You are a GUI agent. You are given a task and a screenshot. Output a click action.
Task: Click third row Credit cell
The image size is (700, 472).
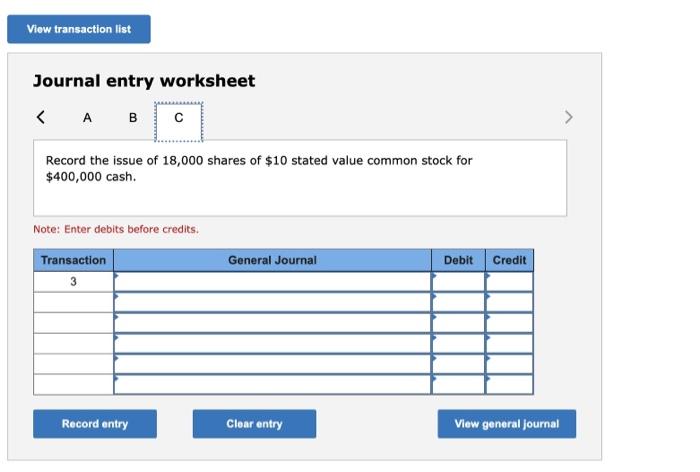(509, 323)
